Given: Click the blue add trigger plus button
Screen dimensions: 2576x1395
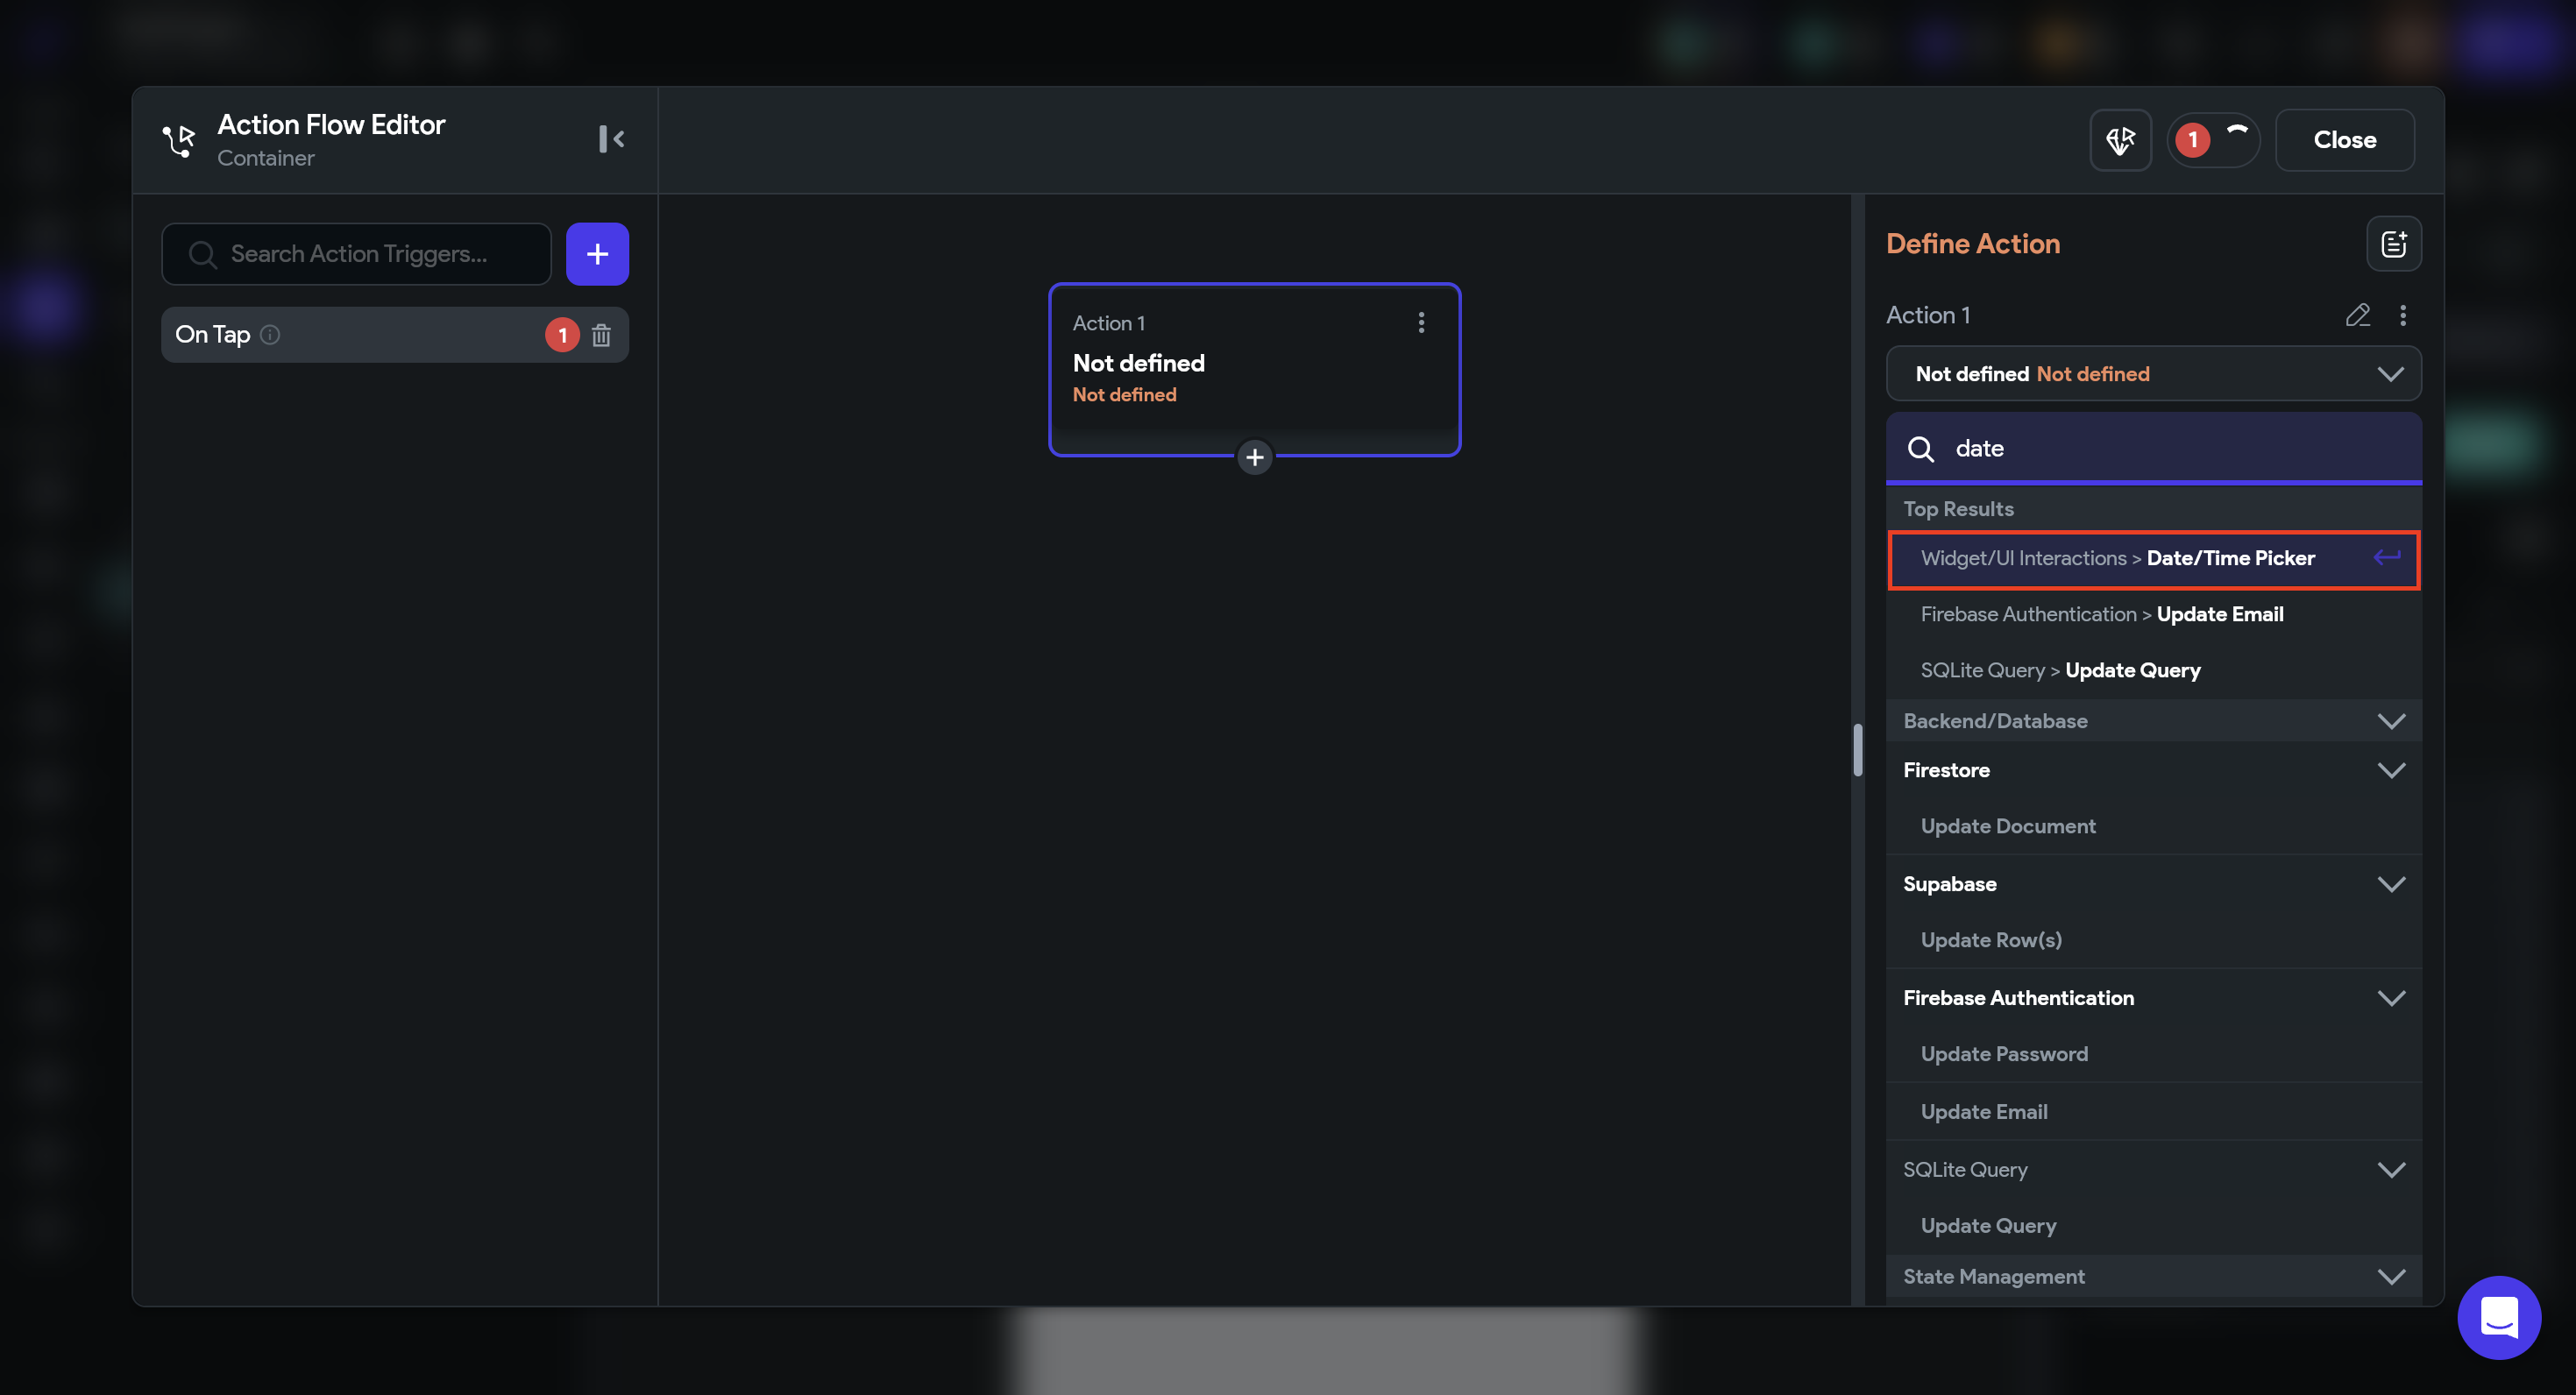Looking at the screenshot, I should click(597, 254).
